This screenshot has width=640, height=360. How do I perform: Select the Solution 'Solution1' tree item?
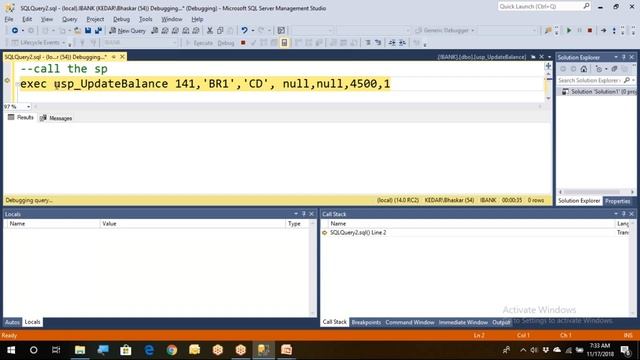(x=598, y=92)
